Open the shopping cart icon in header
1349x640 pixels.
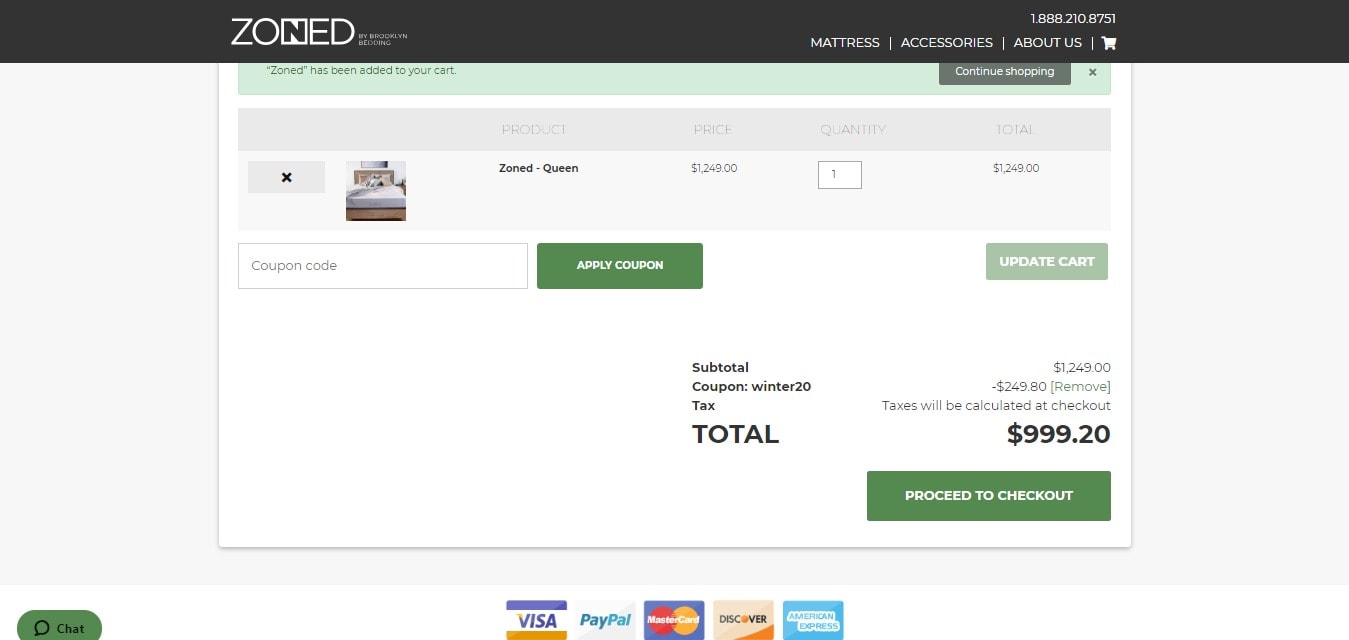1108,43
